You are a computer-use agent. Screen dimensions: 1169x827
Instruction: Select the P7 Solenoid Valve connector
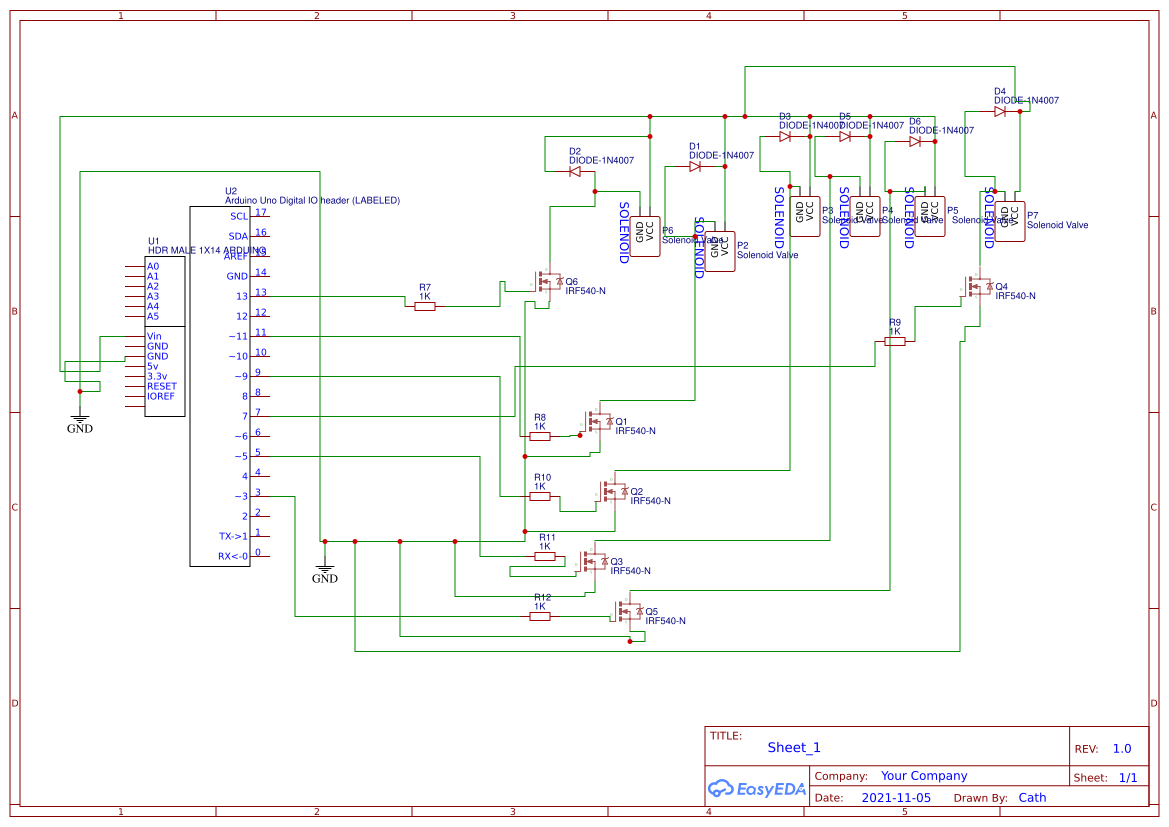click(1009, 220)
